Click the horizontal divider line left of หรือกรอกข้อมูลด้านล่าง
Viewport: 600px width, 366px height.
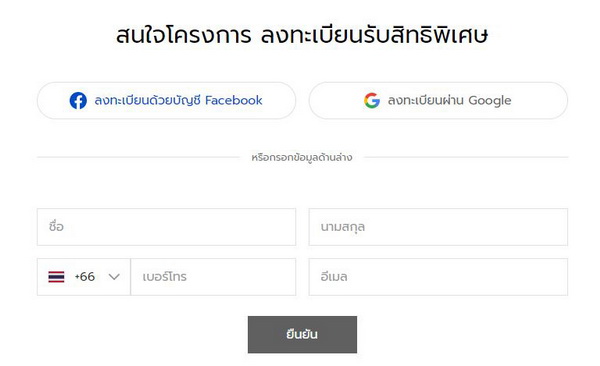[x=139, y=157]
